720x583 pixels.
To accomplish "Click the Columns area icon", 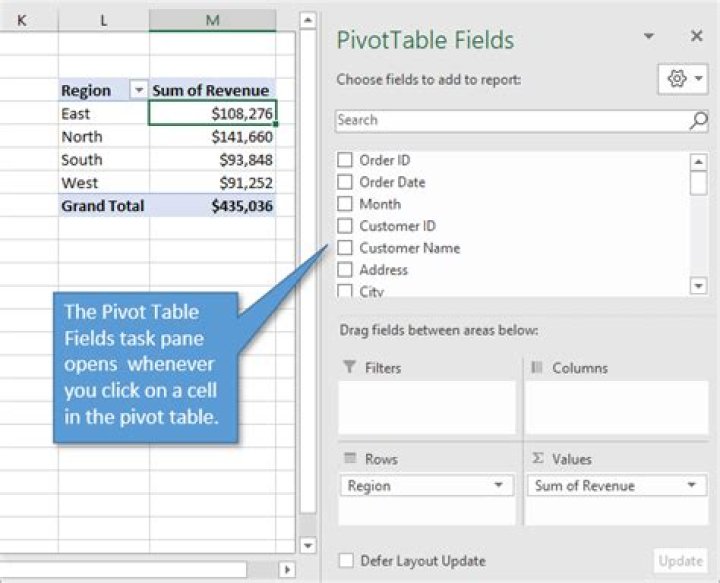I will 537,367.
